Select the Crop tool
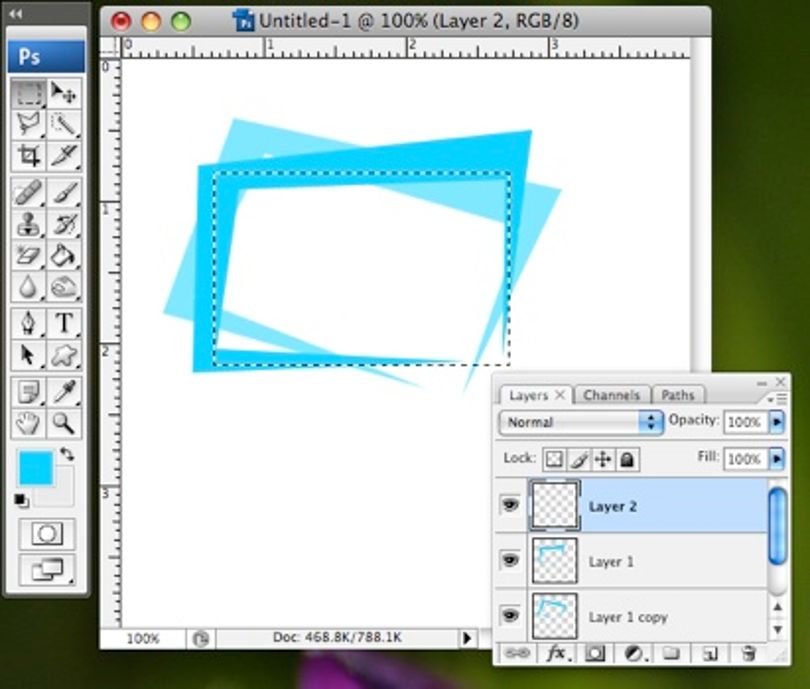The width and height of the screenshot is (810, 689). click(28, 155)
